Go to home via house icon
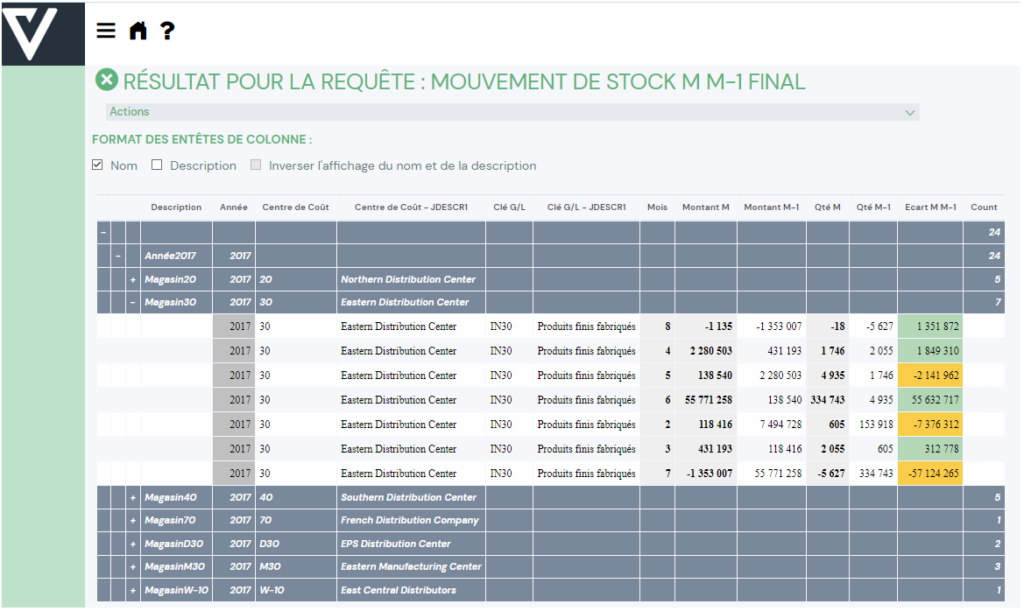 click(x=138, y=31)
